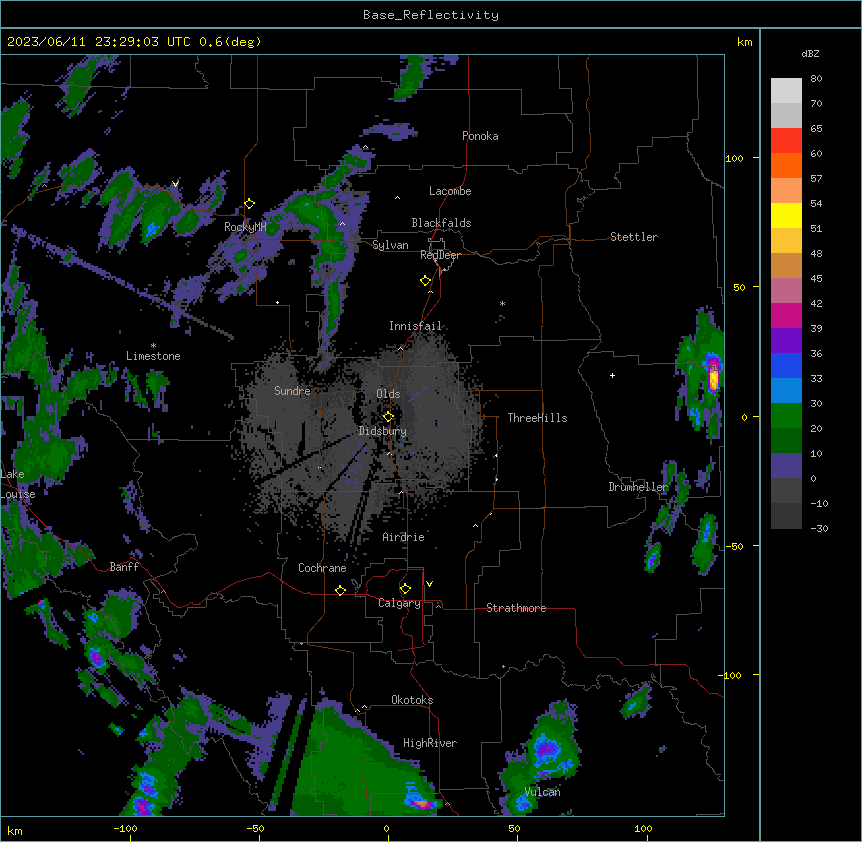
Task: Pick the red 65-60 dBZ legend swatch
Action: point(786,141)
